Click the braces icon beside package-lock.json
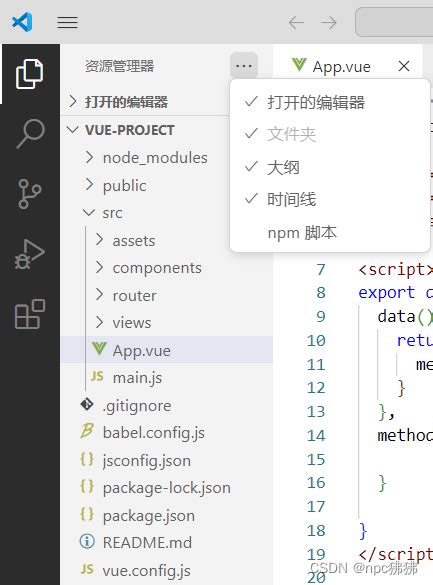This screenshot has width=433, height=585. pos(87,487)
